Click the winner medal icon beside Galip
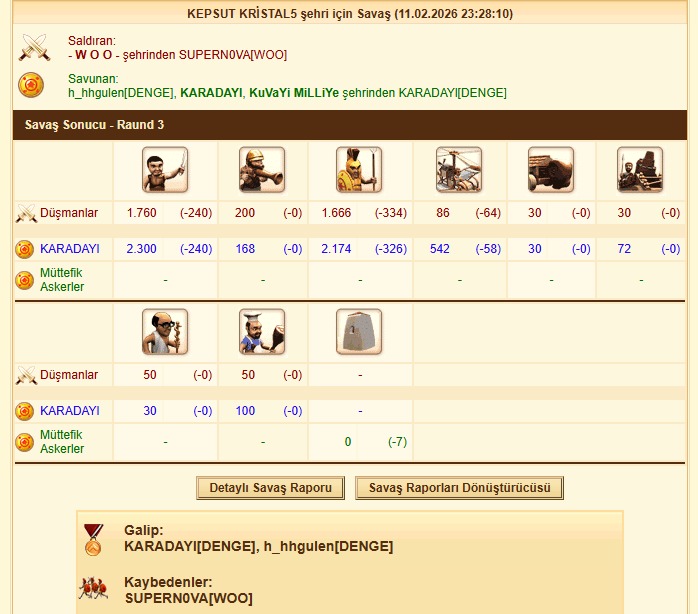698x614 pixels. pos(93,540)
